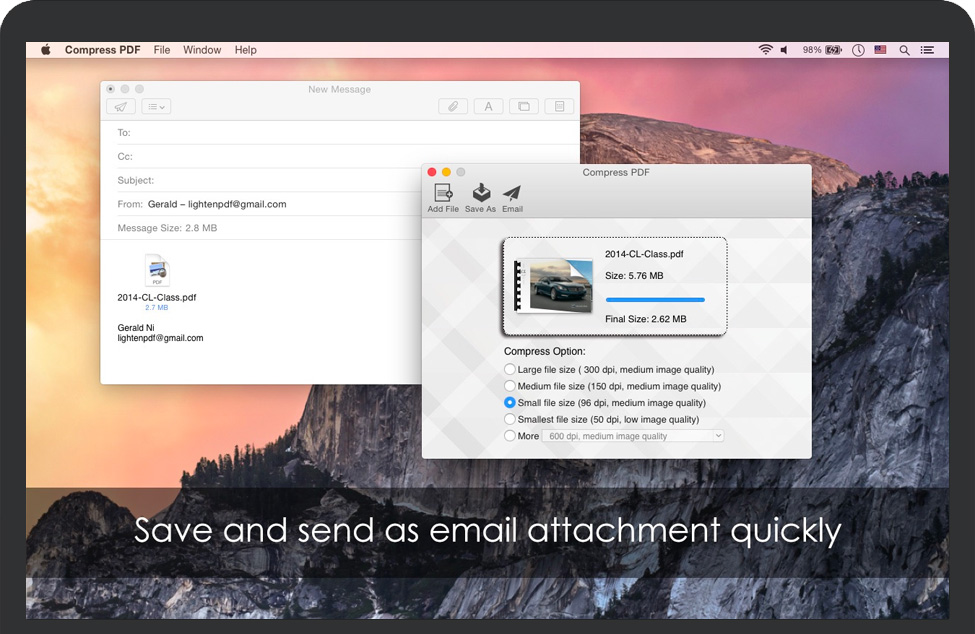Expand the 600 dpi quality dropdown
Screen dimensions: 975x634
coord(632,436)
